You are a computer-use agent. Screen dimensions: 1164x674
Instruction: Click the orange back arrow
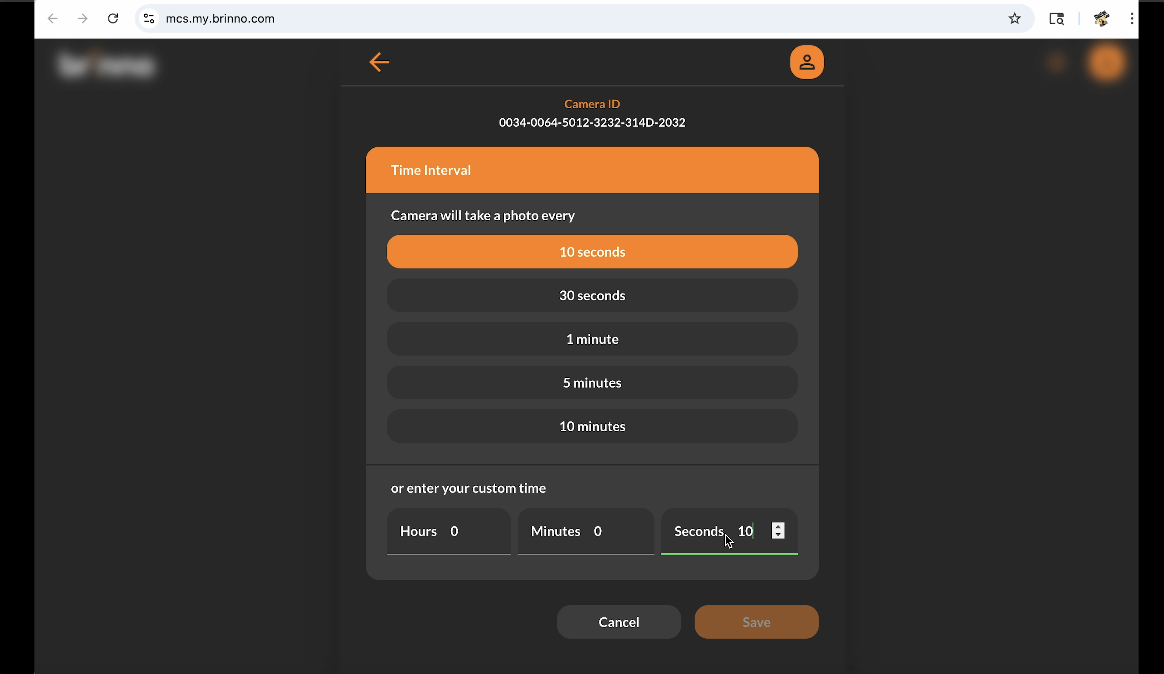coord(379,62)
